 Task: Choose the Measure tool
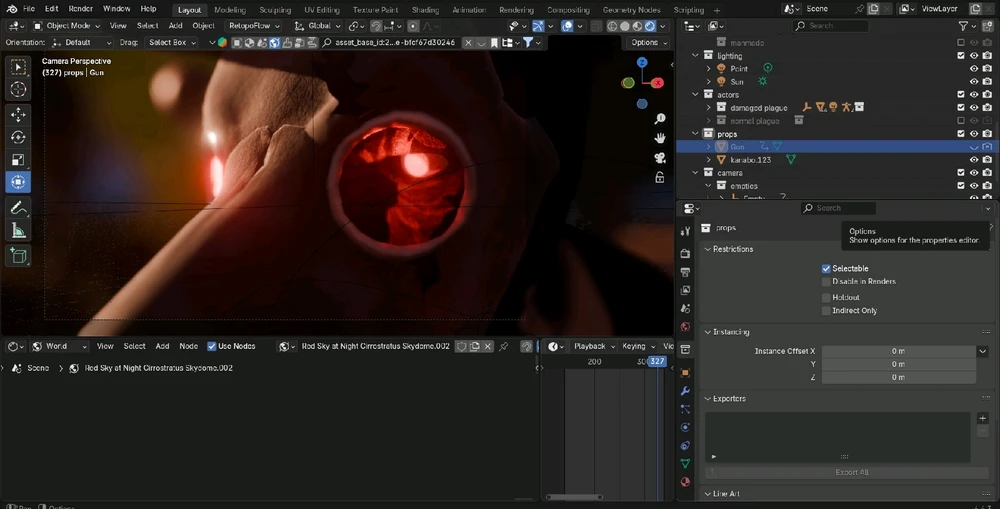18,231
